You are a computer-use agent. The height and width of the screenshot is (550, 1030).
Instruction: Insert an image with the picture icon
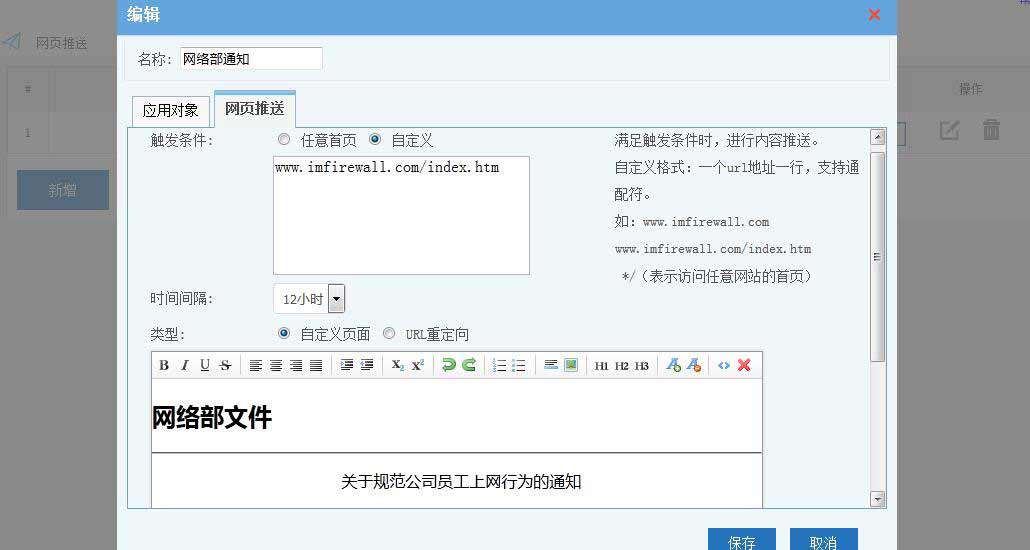coord(571,366)
